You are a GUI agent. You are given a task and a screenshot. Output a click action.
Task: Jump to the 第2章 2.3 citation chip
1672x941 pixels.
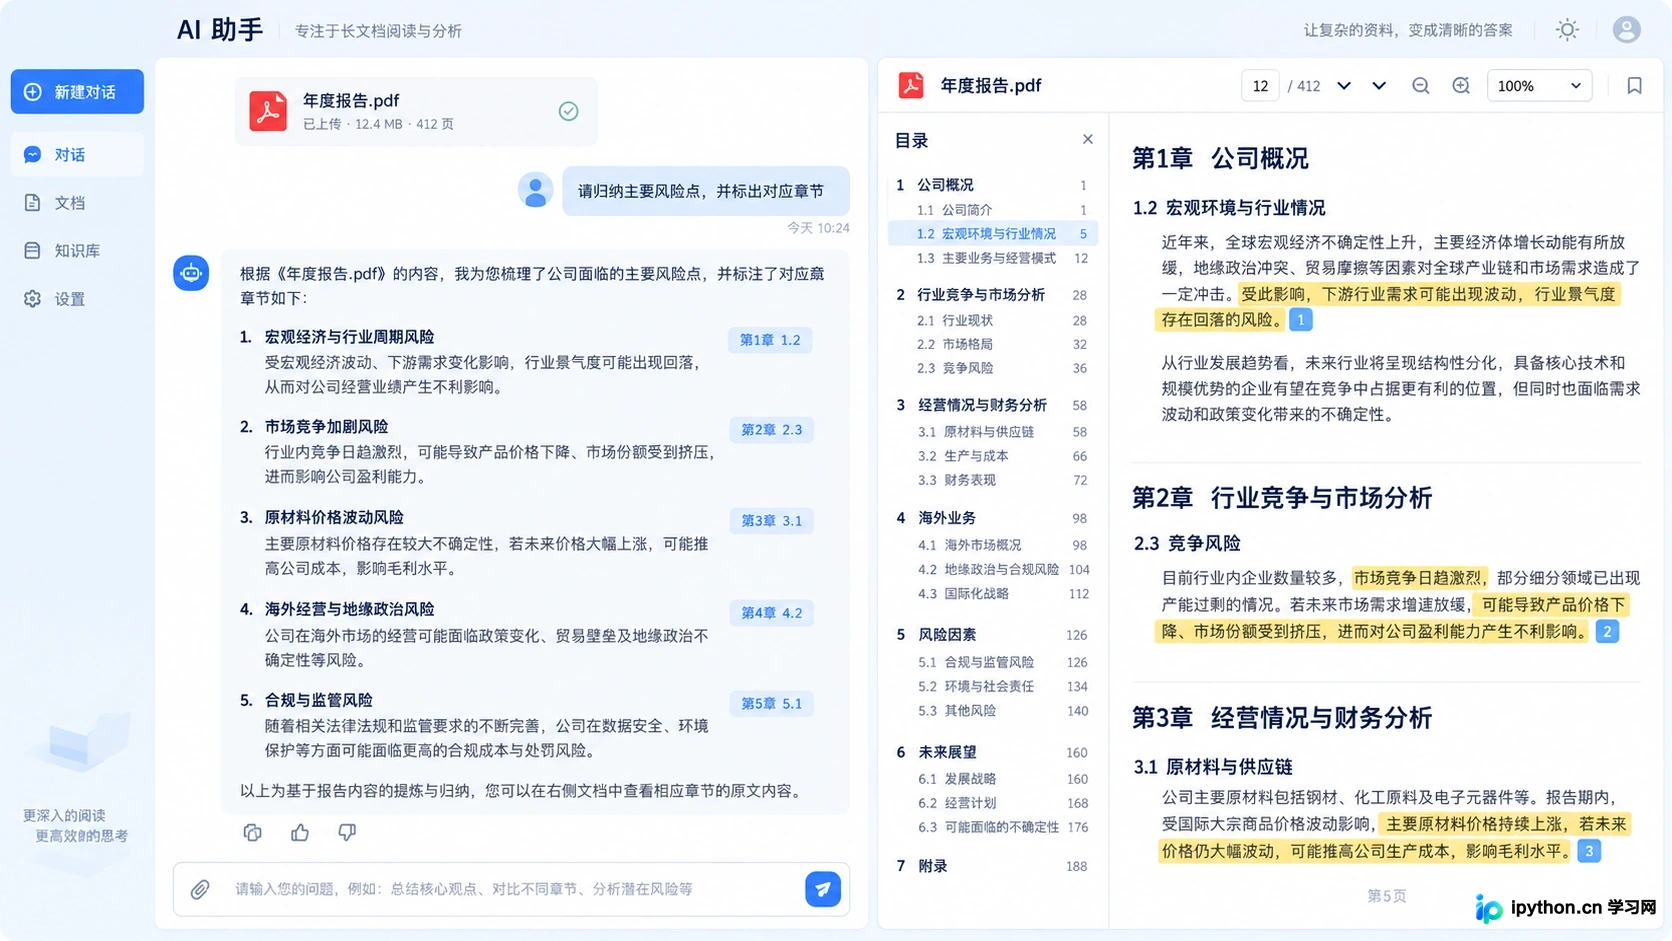tap(771, 430)
